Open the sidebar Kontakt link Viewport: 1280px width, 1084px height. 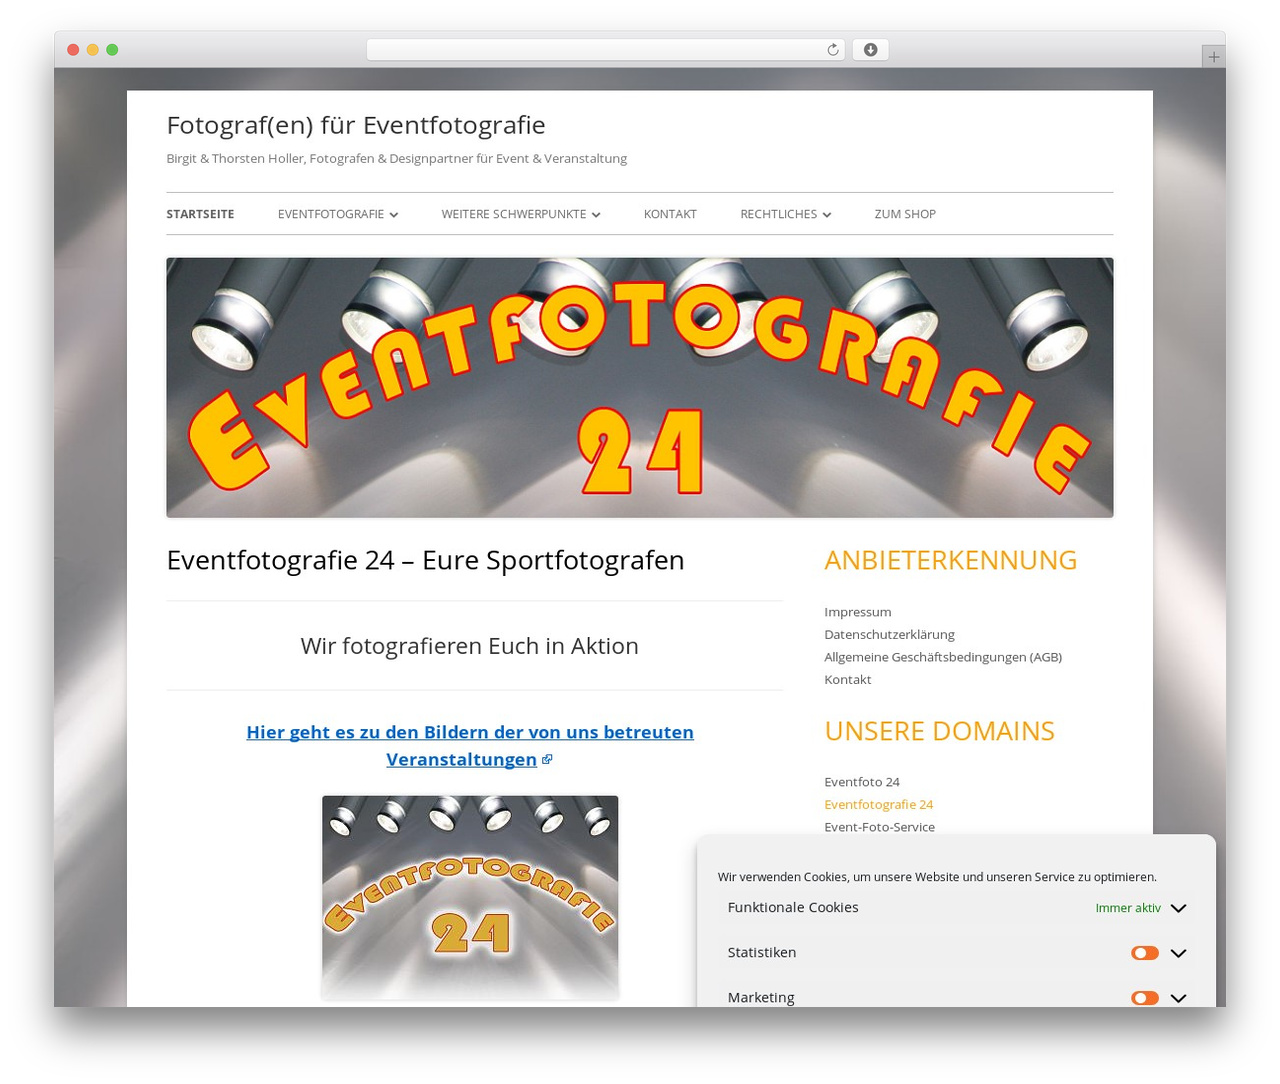click(847, 679)
